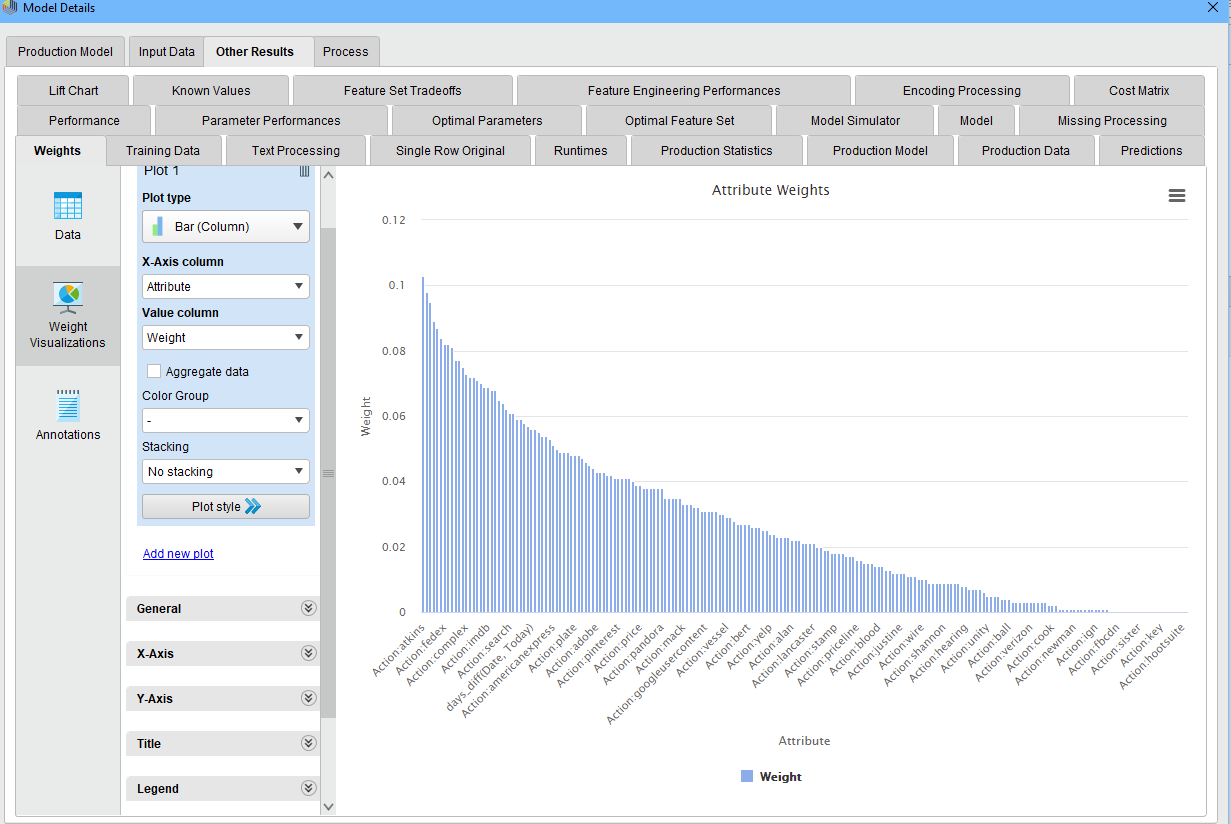The image size is (1231, 824).
Task: Expand the General section
Action: coord(222,608)
